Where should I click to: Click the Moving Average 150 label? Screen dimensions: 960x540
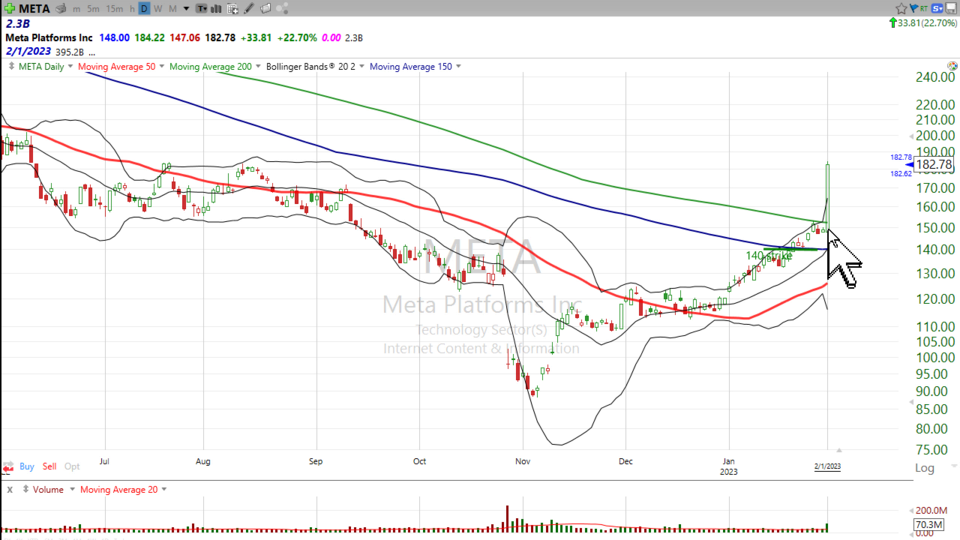[x=410, y=66]
